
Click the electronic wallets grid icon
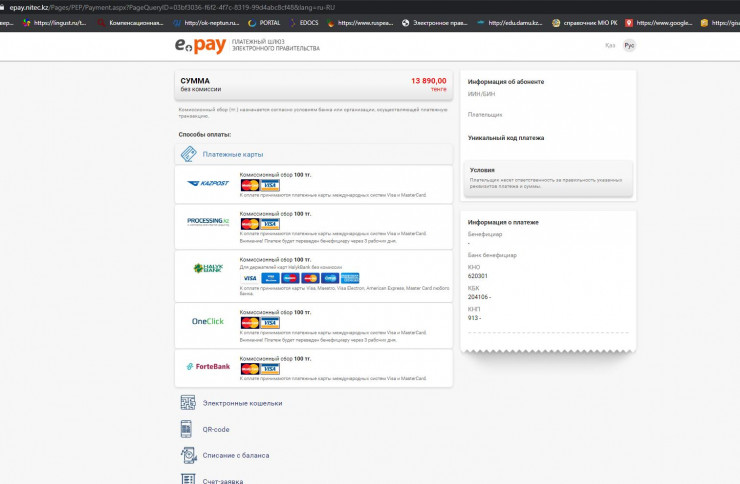click(x=186, y=403)
